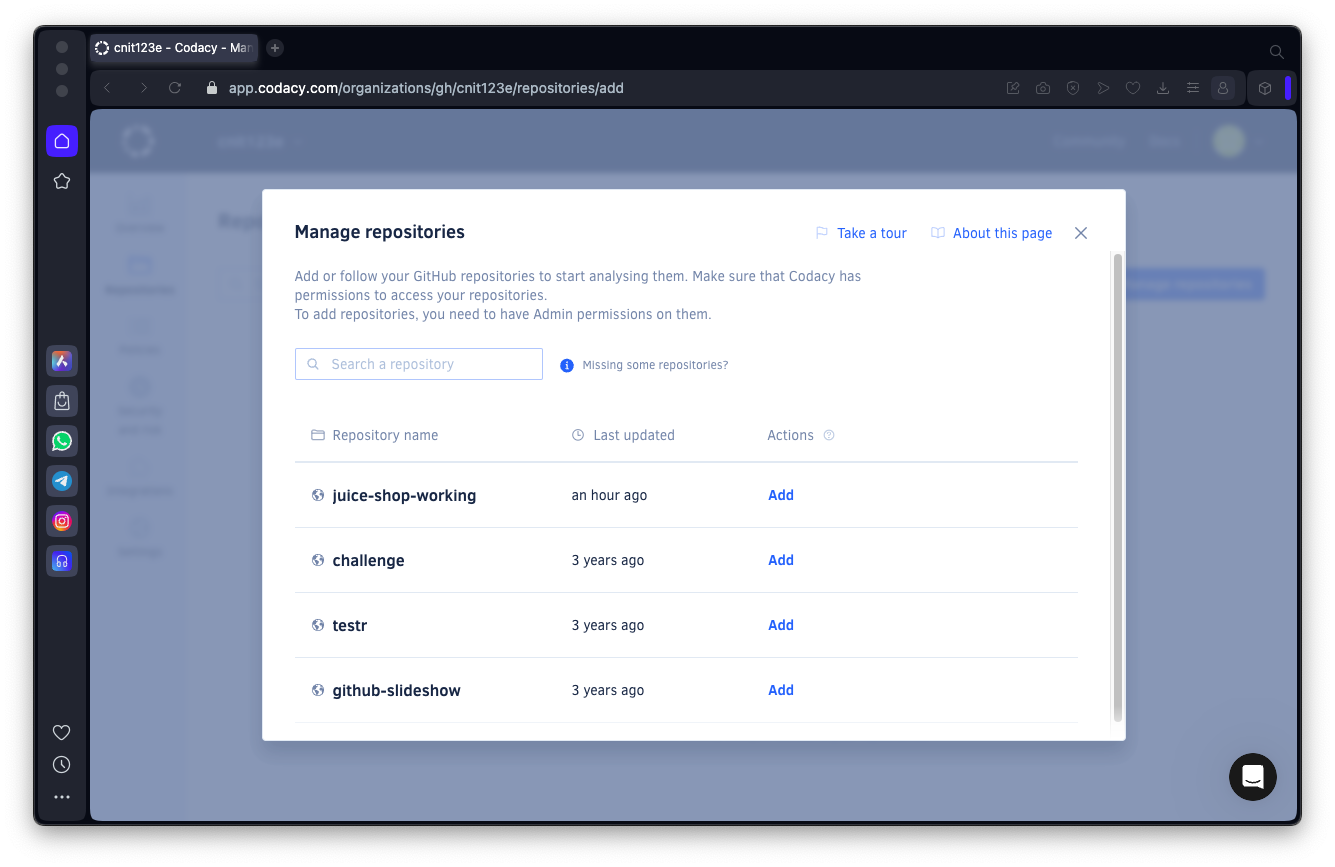
Task: Open Telegram from the sidebar
Action: pos(62,481)
